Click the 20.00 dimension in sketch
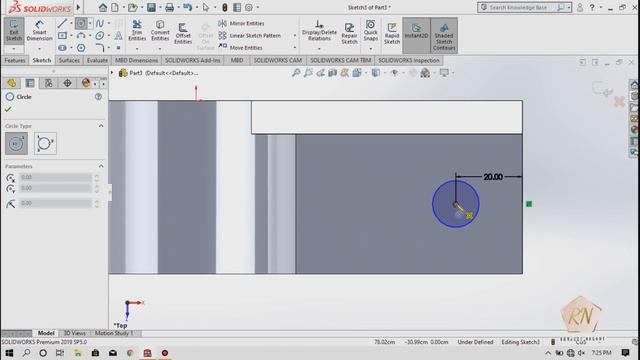 click(493, 177)
